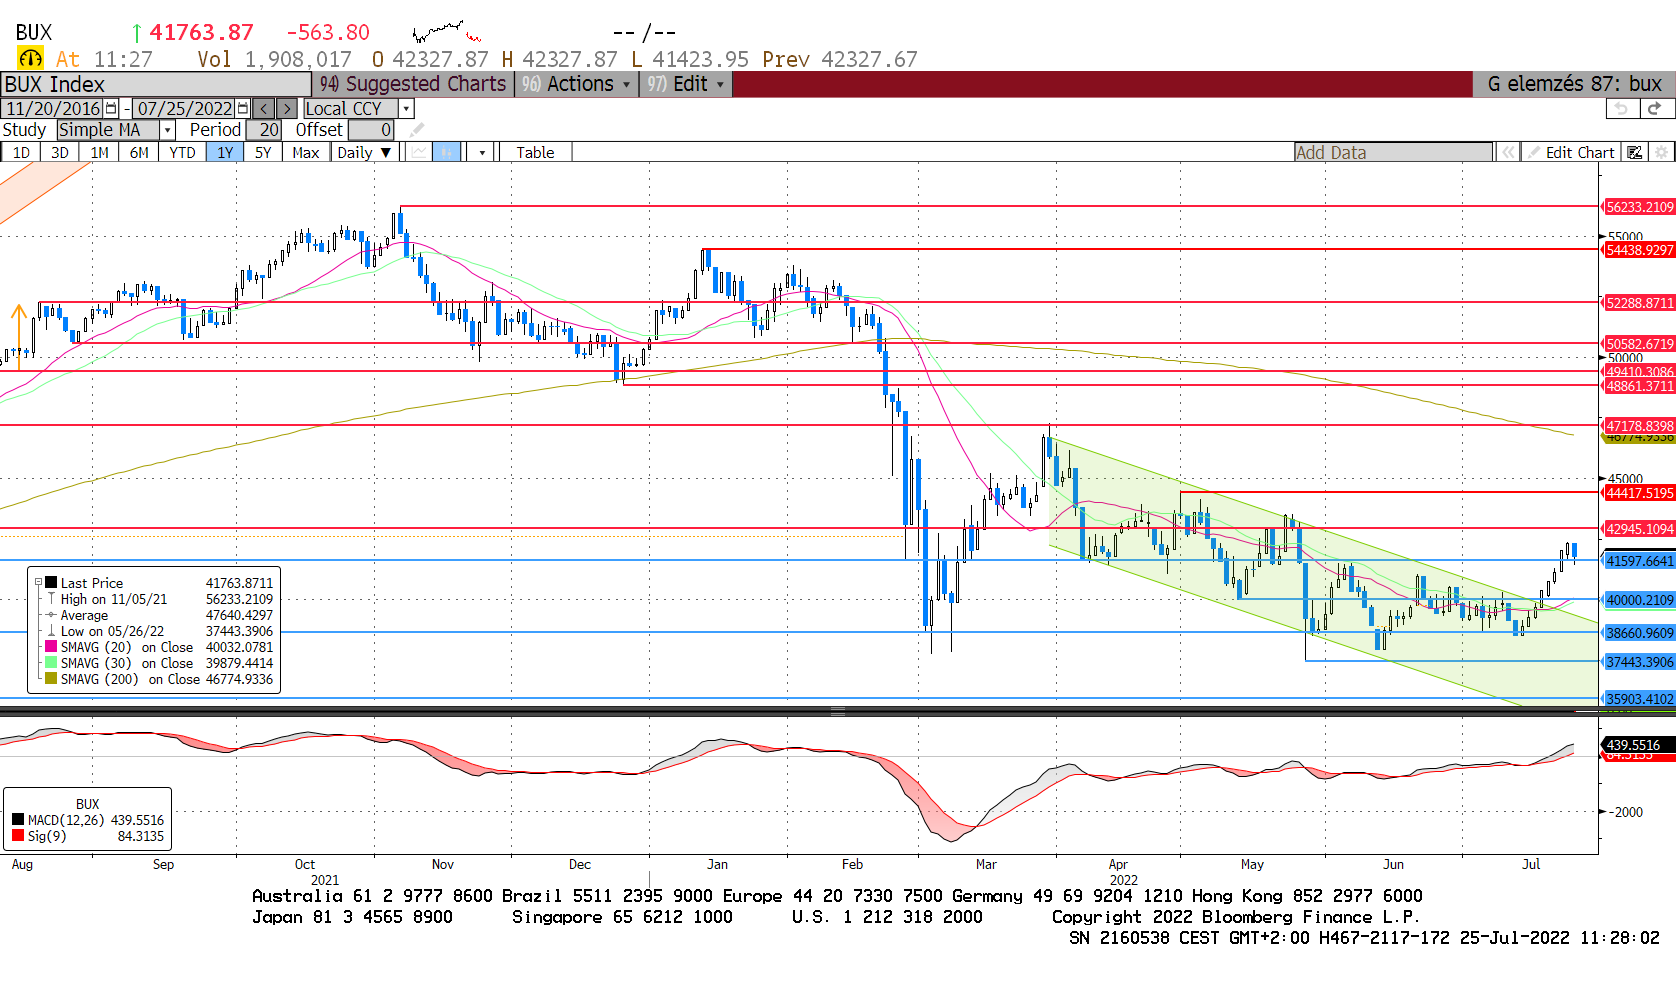Expand the chart type dropdown arrow

482,152
